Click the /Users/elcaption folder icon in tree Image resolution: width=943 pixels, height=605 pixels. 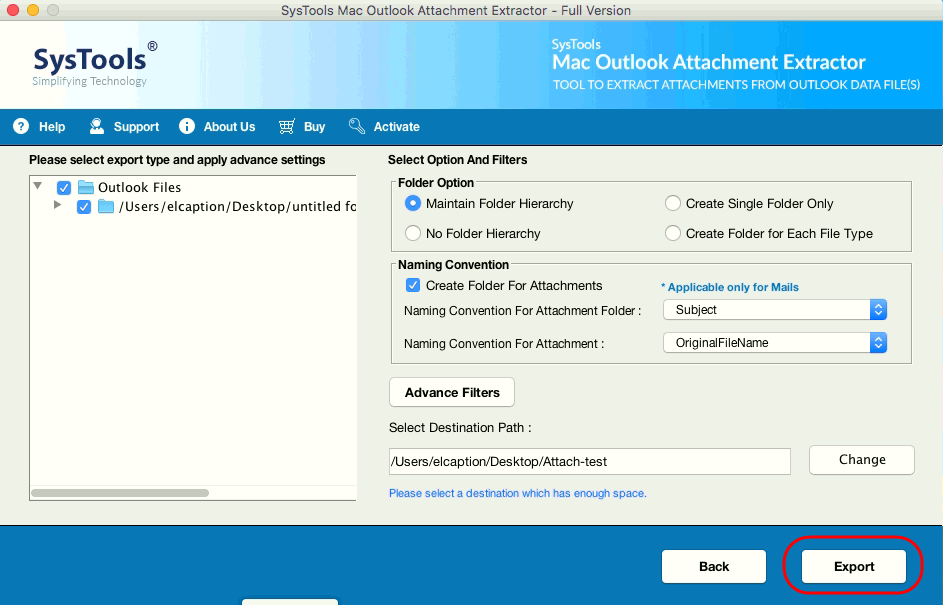106,206
